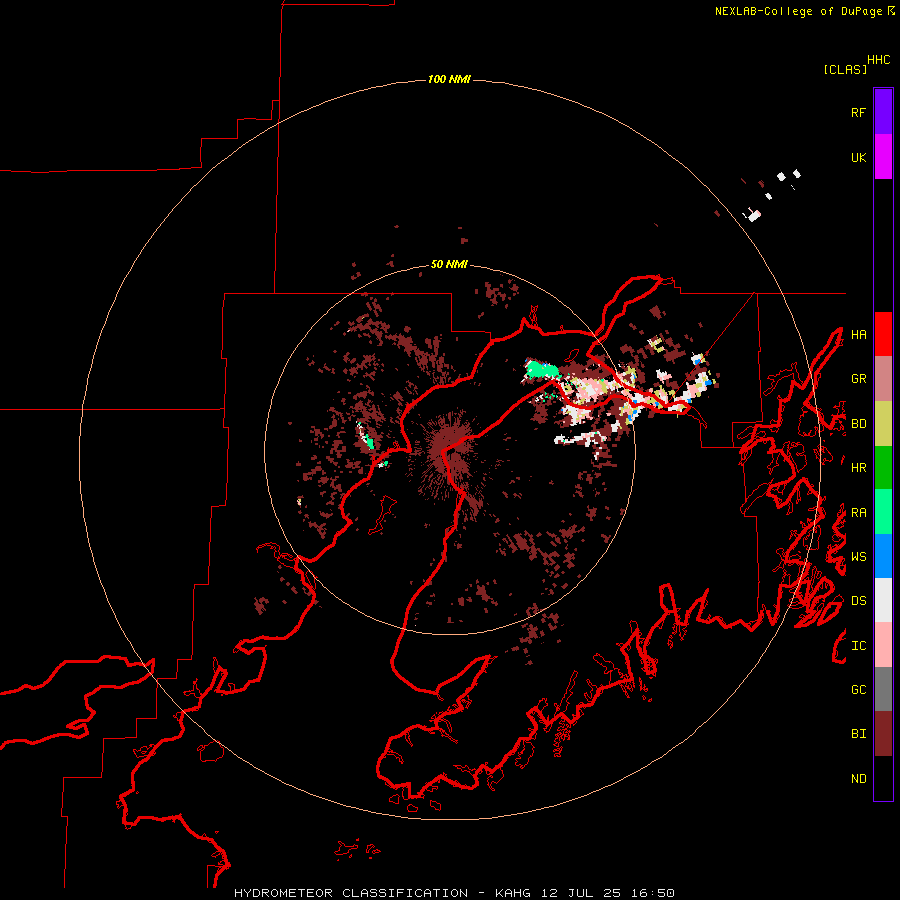Image resolution: width=900 pixels, height=900 pixels.
Task: Click the 50 NMI range ring label
Action: 449,264
